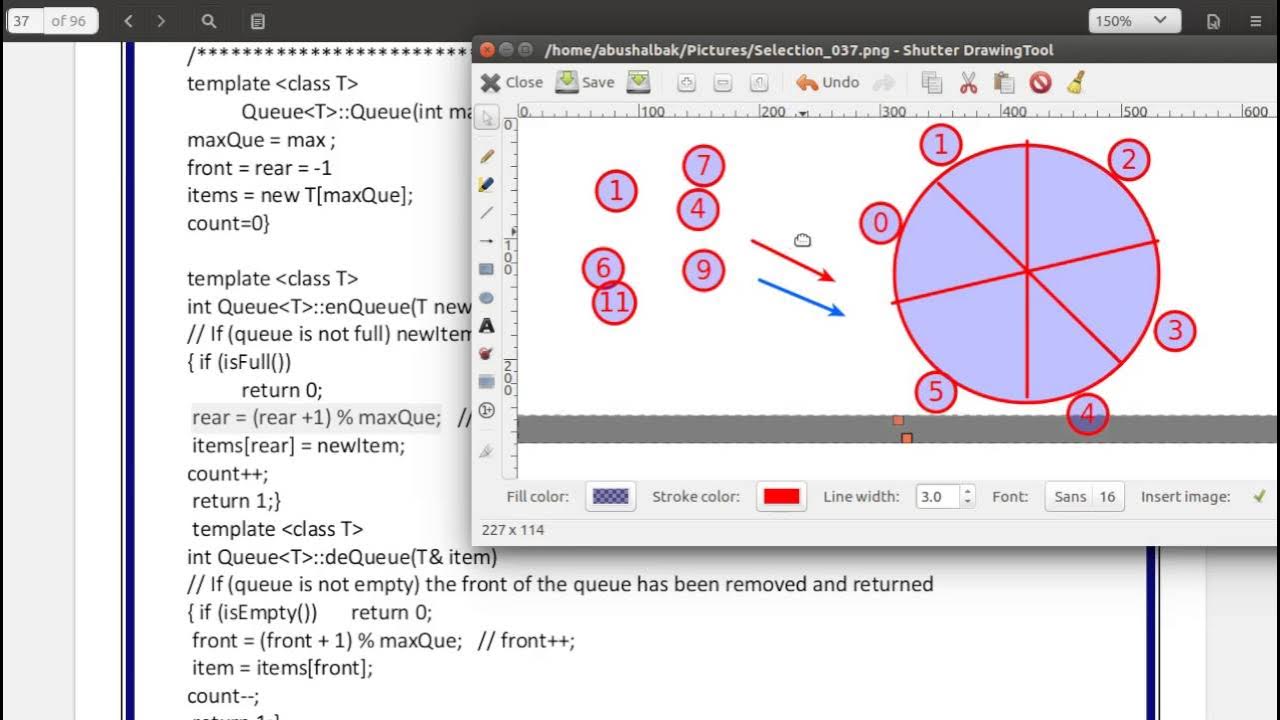Image resolution: width=1280 pixels, height=720 pixels.
Task: Click the Fill color swatch
Action: coord(611,497)
